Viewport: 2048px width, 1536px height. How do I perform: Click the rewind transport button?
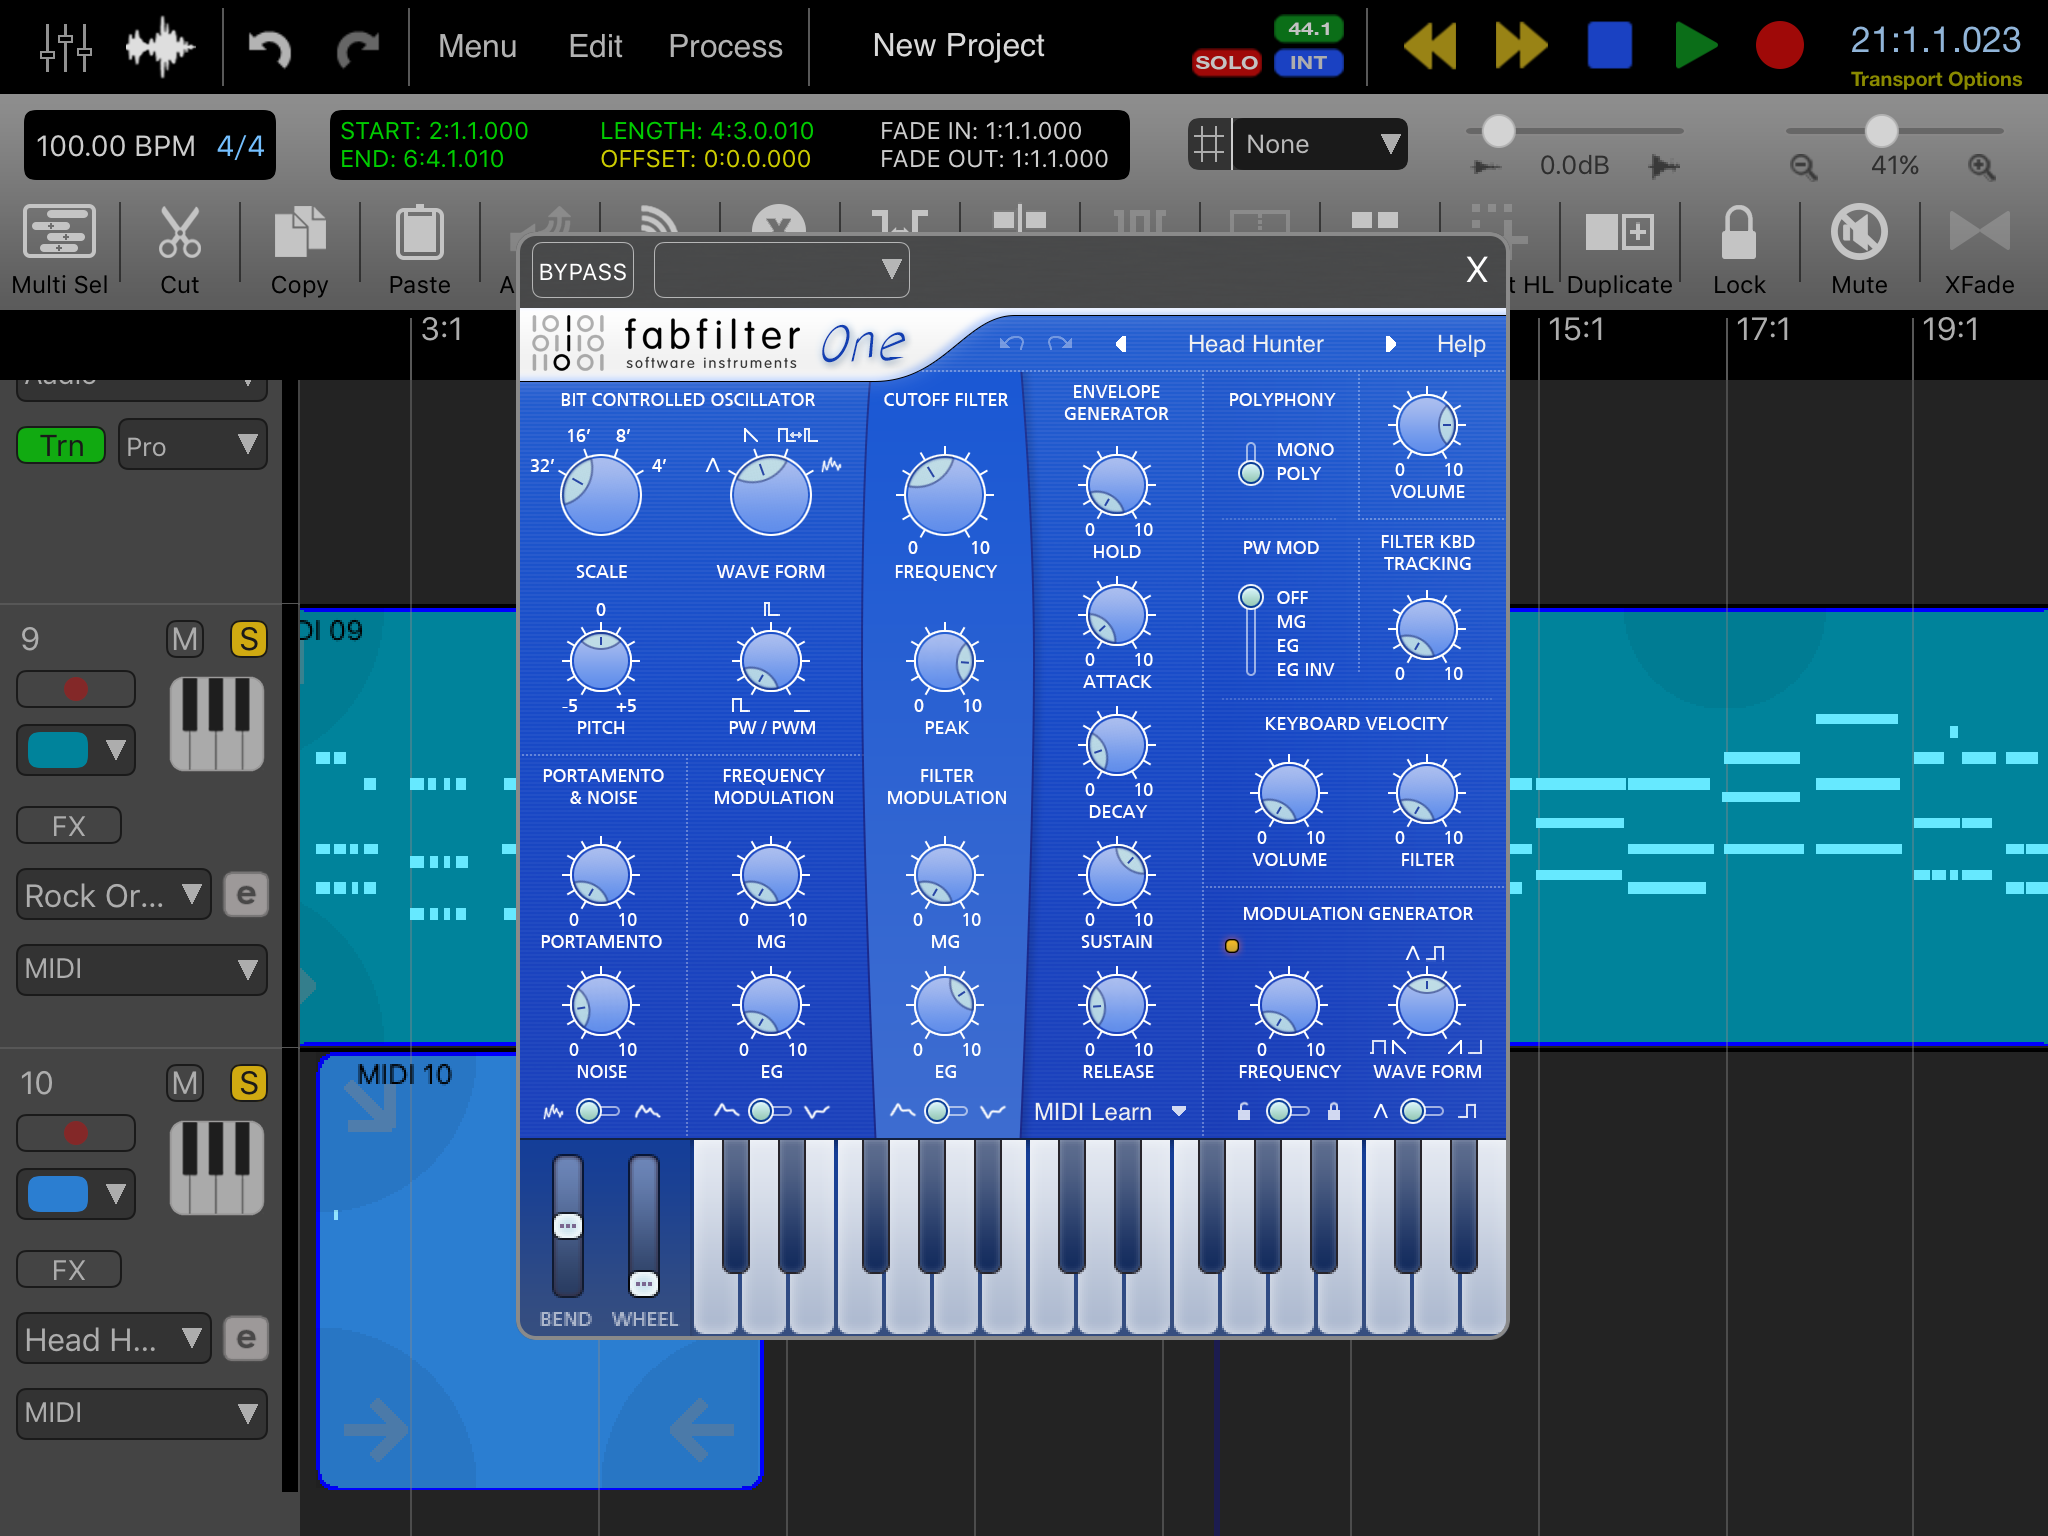tap(1430, 45)
